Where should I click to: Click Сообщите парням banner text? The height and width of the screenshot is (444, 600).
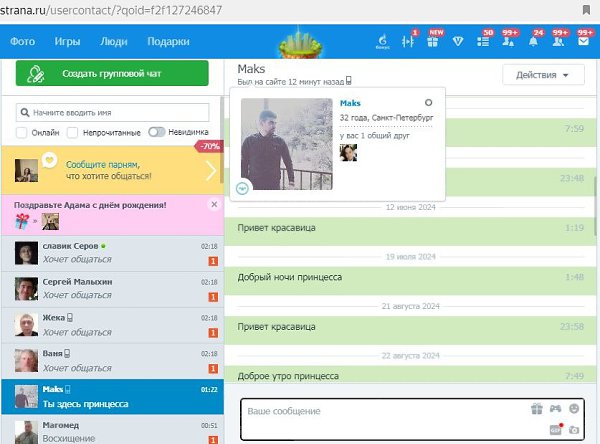coord(109,170)
